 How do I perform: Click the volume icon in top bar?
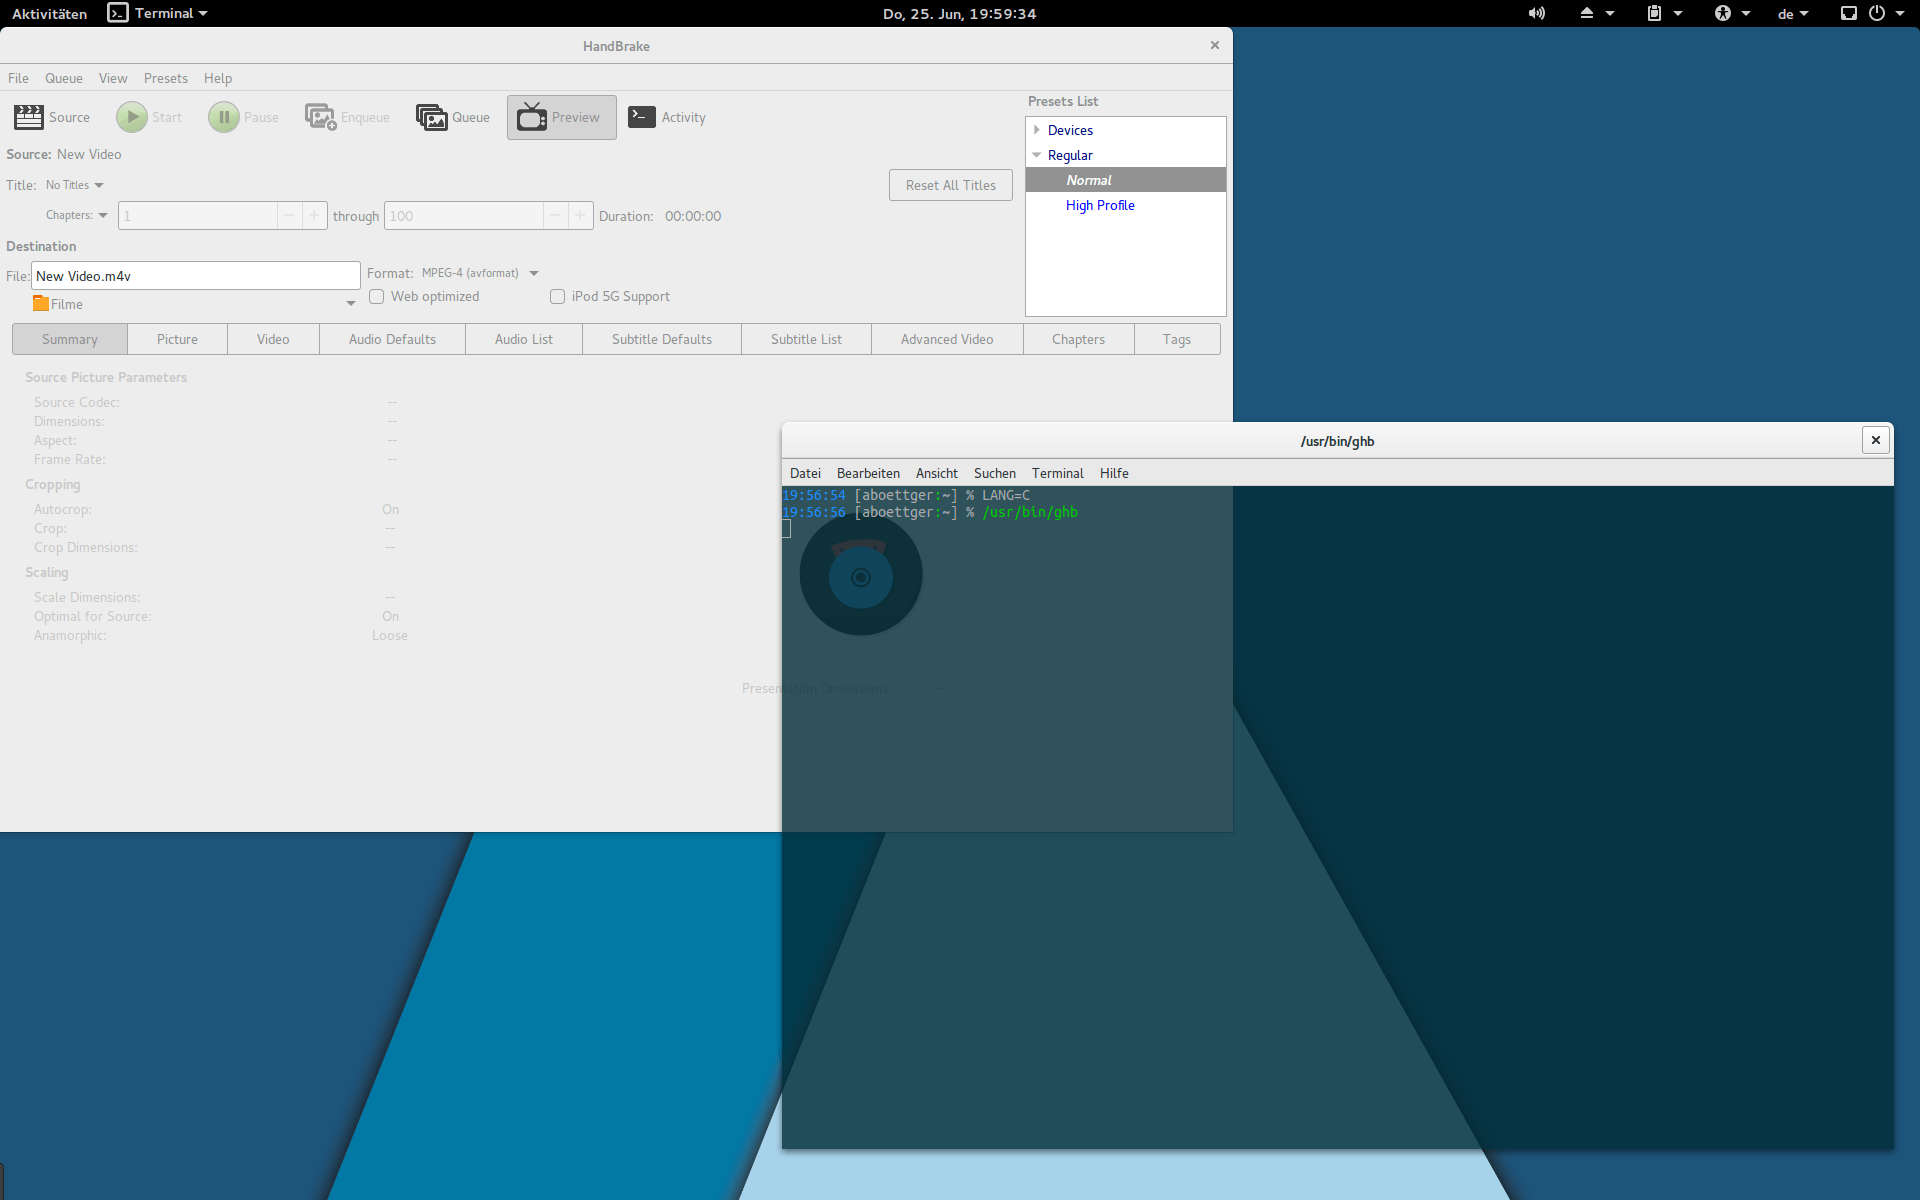point(1536,13)
